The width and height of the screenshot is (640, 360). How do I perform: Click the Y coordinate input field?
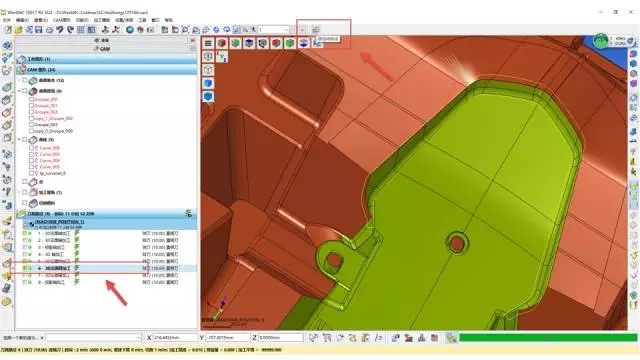(x=228, y=338)
